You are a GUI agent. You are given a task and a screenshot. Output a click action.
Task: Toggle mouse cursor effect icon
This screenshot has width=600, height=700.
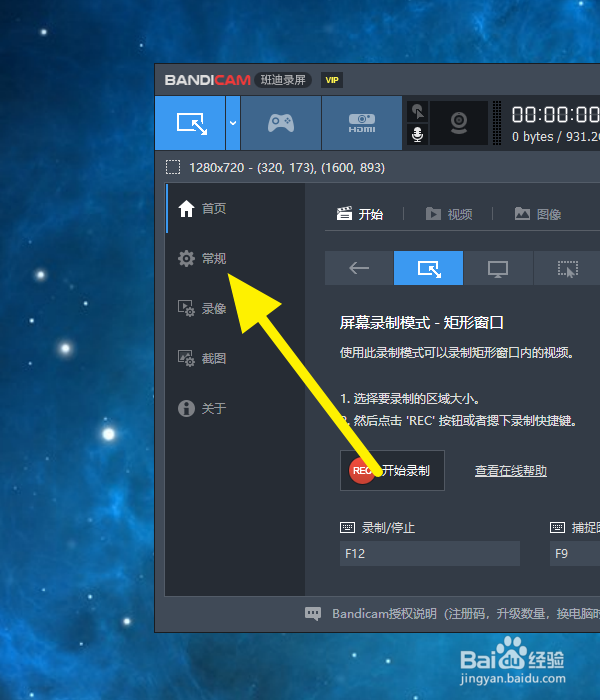click(x=417, y=112)
